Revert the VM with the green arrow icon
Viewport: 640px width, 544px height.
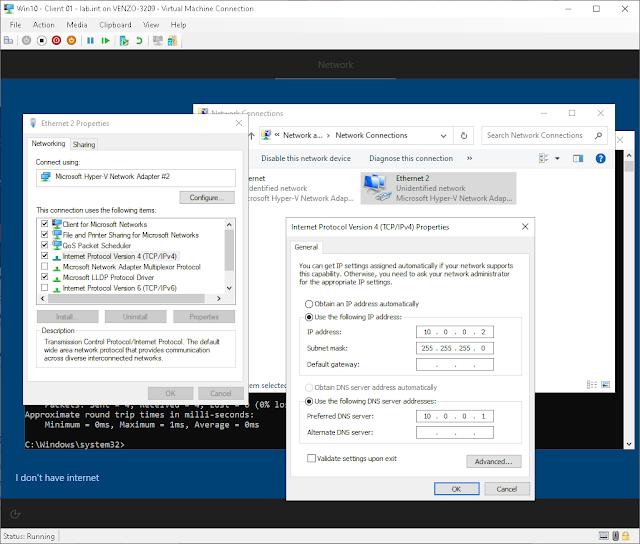(139, 40)
